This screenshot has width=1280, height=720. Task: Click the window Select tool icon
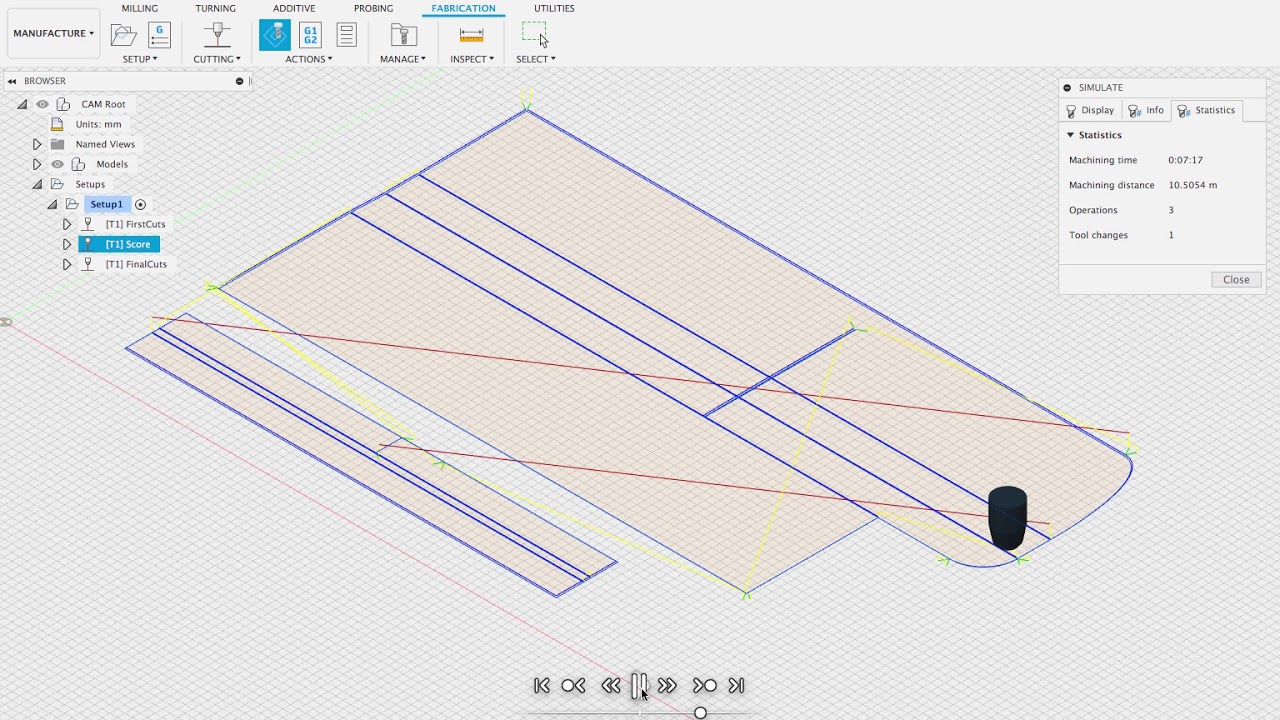535,35
